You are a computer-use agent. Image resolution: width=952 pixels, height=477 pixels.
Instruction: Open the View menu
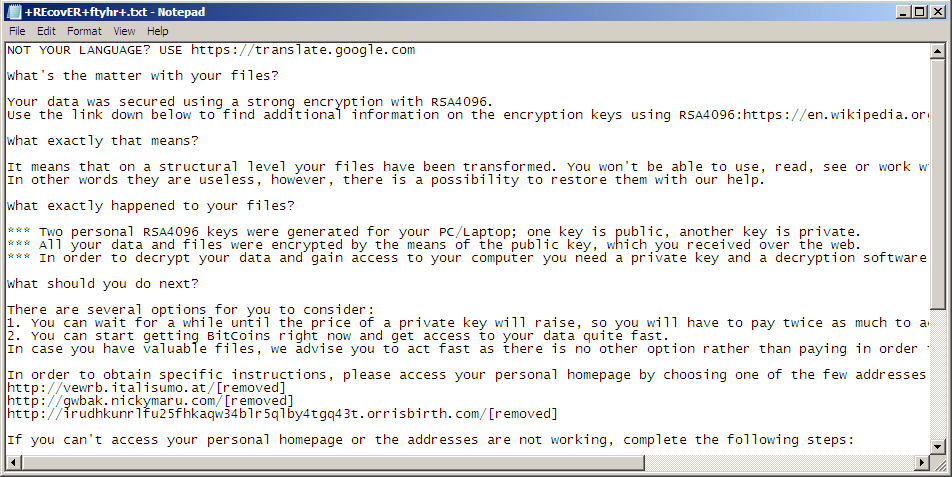[124, 31]
